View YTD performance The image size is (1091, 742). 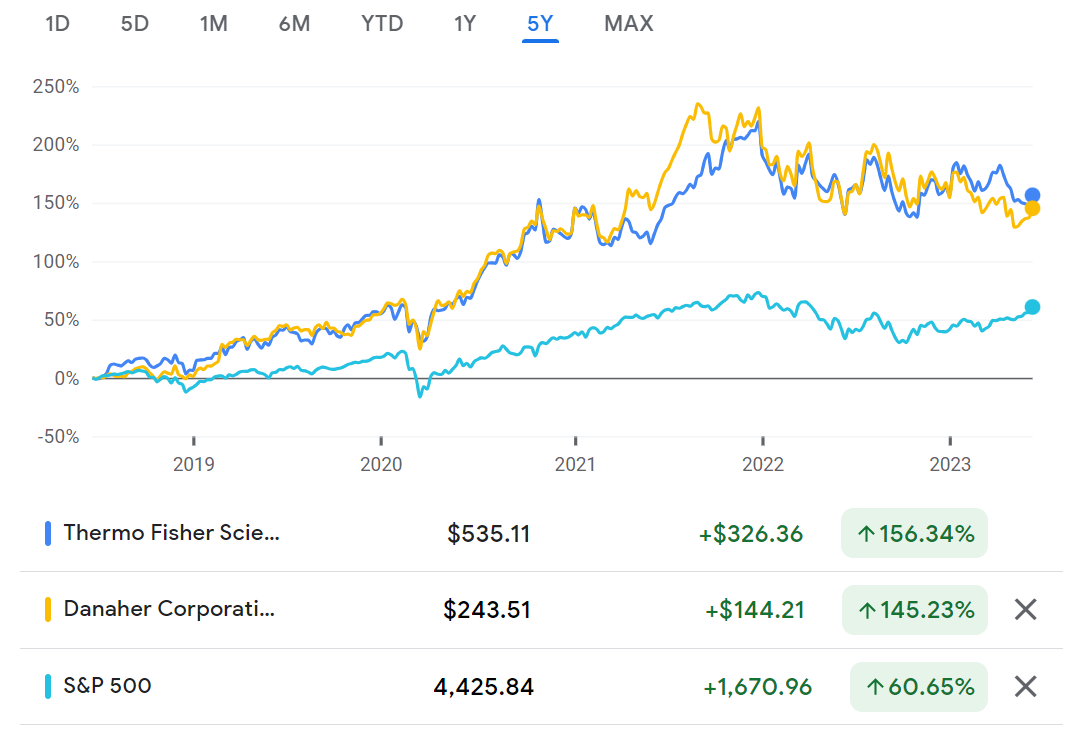pyautogui.click(x=381, y=24)
